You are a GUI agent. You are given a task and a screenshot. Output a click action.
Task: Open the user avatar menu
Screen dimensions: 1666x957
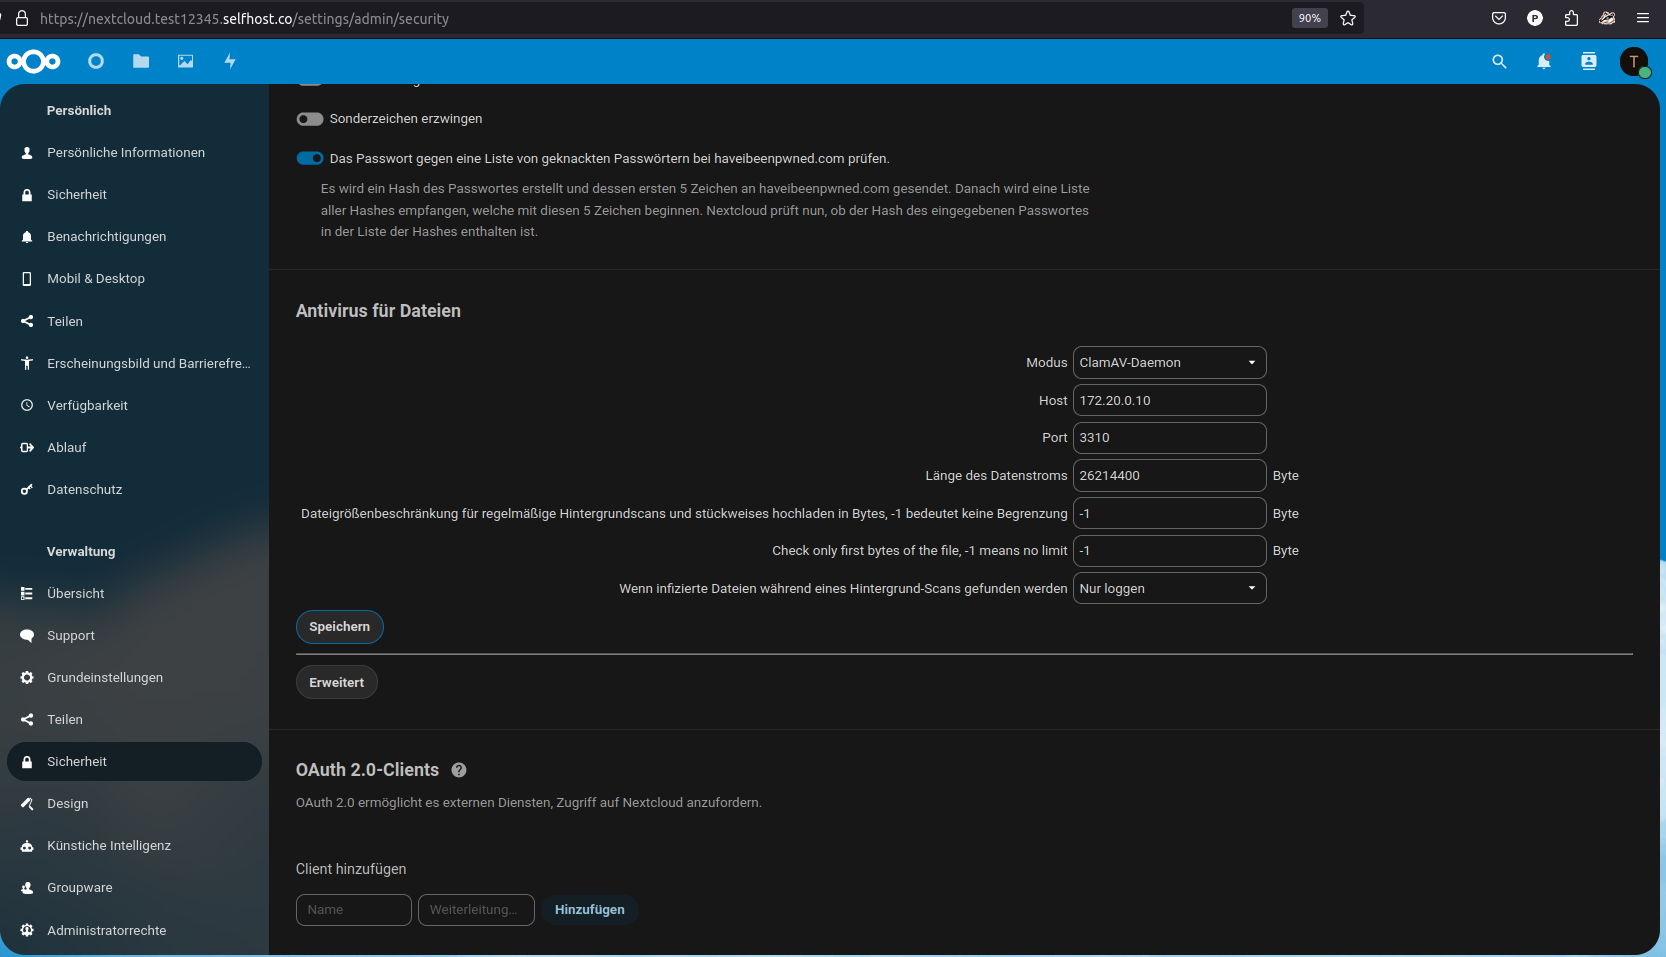[1634, 61]
